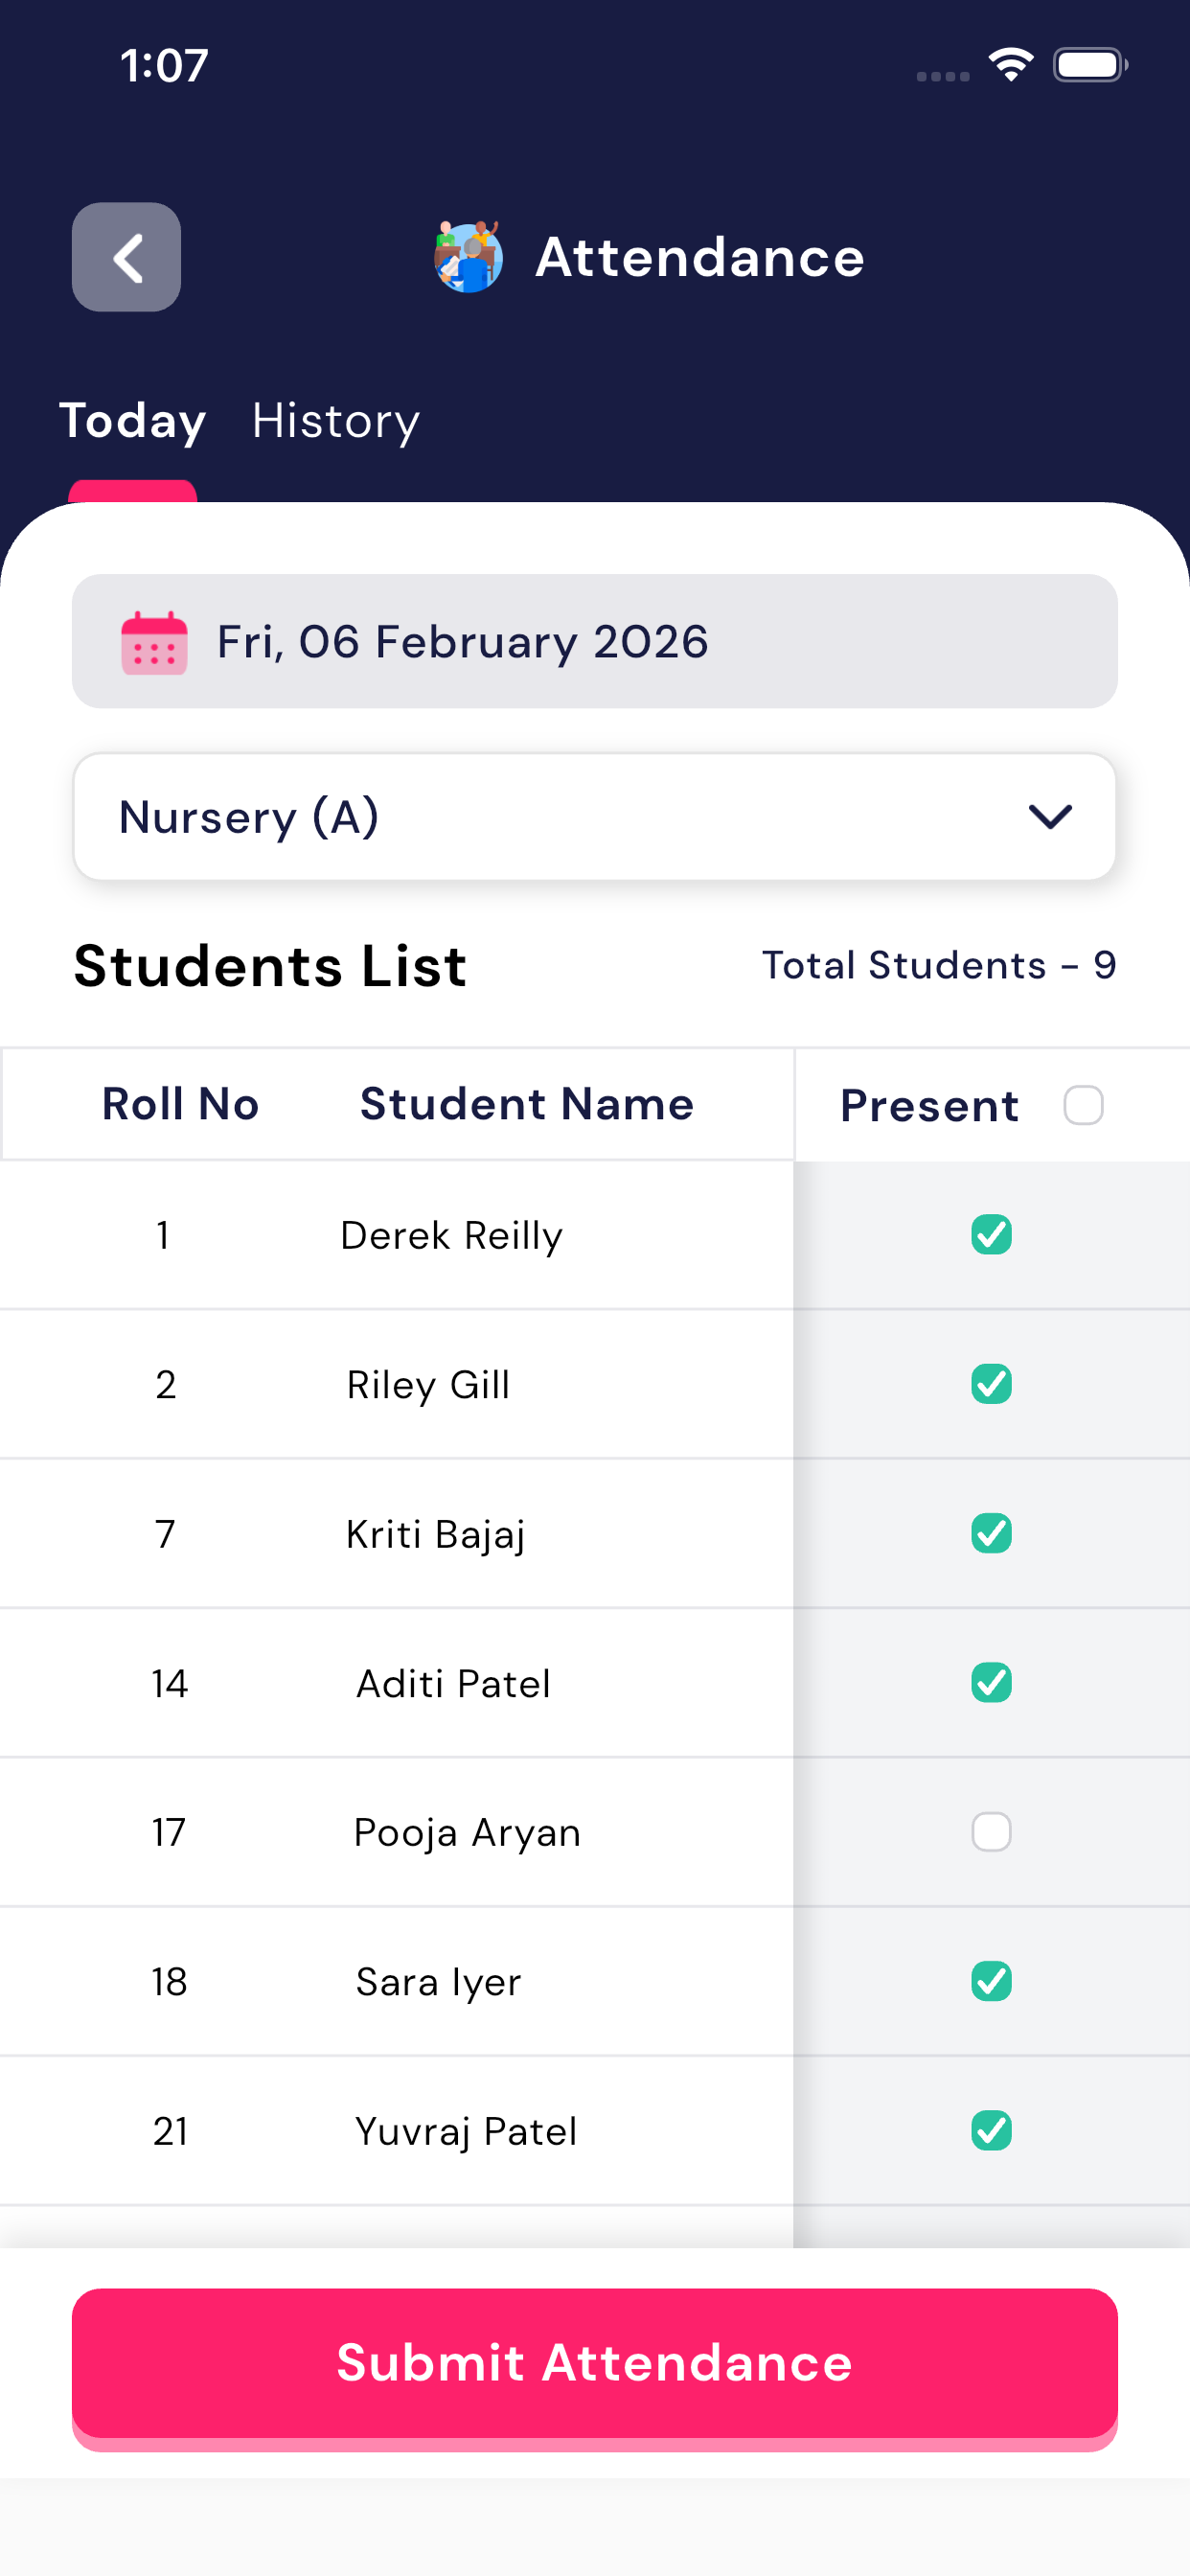The width and height of the screenshot is (1190, 2576).
Task: Mark Pooja Aryan as present
Action: (x=991, y=1832)
